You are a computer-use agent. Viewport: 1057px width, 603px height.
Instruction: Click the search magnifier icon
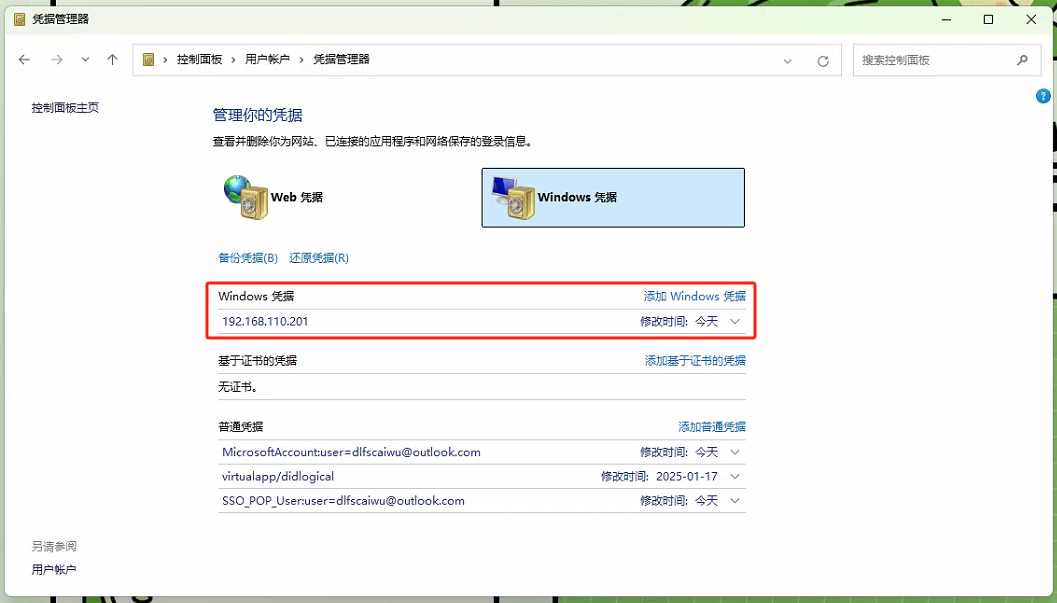(1023, 60)
